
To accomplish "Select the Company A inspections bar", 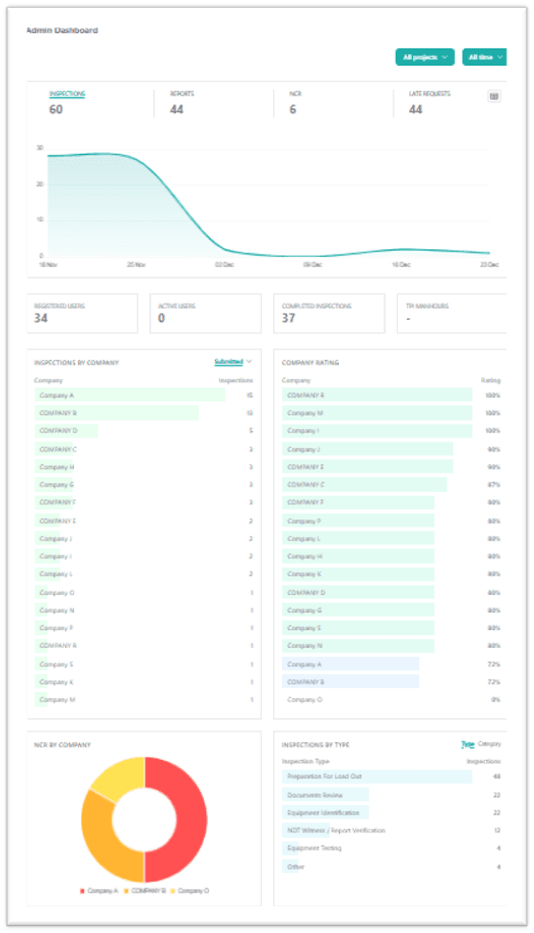I will (130, 395).
